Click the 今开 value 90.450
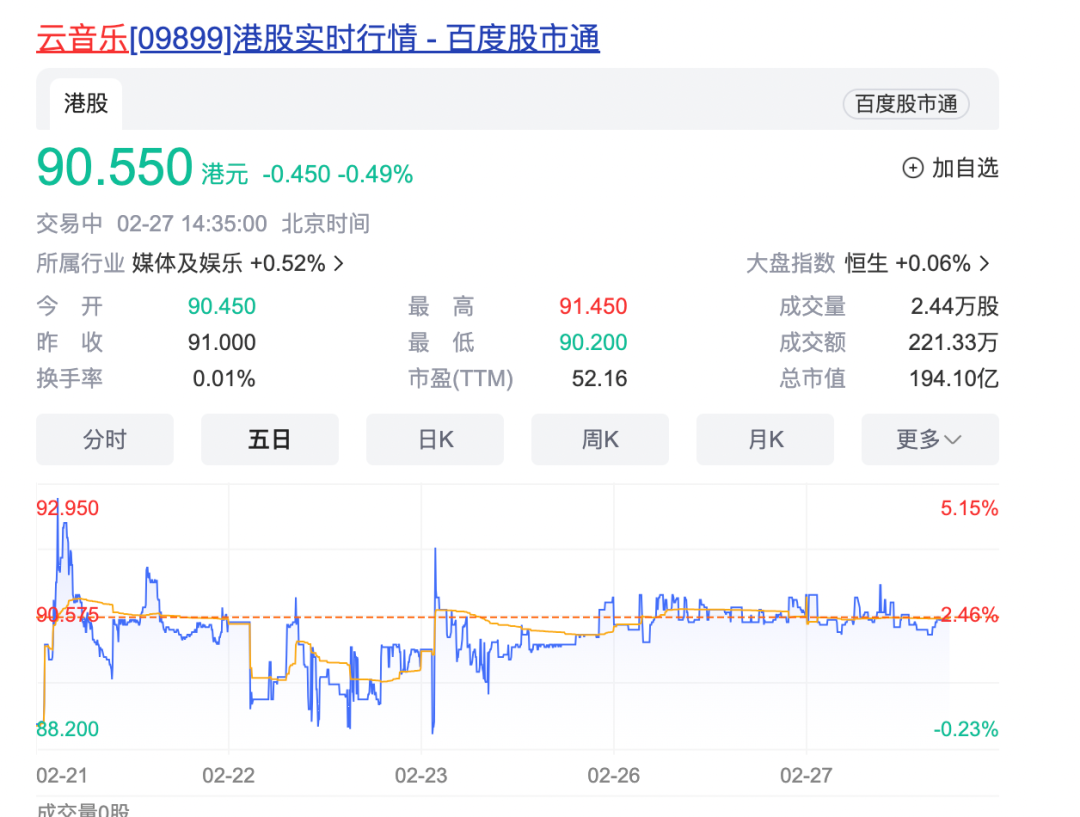The height and width of the screenshot is (817, 1080). point(222,306)
